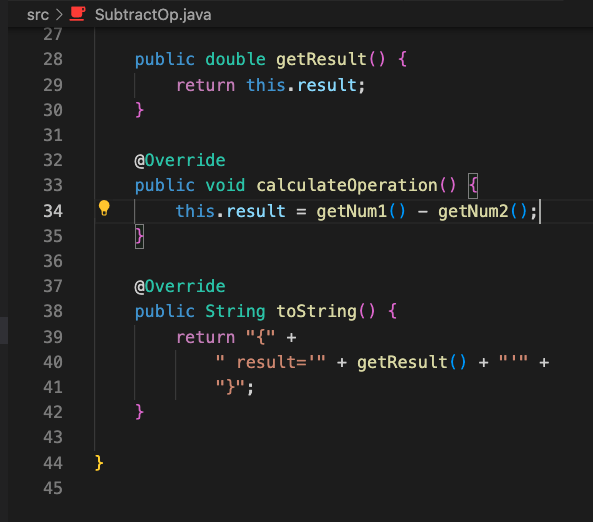Click line number 34 in the gutter
This screenshot has height=522, width=593.
coord(53,211)
